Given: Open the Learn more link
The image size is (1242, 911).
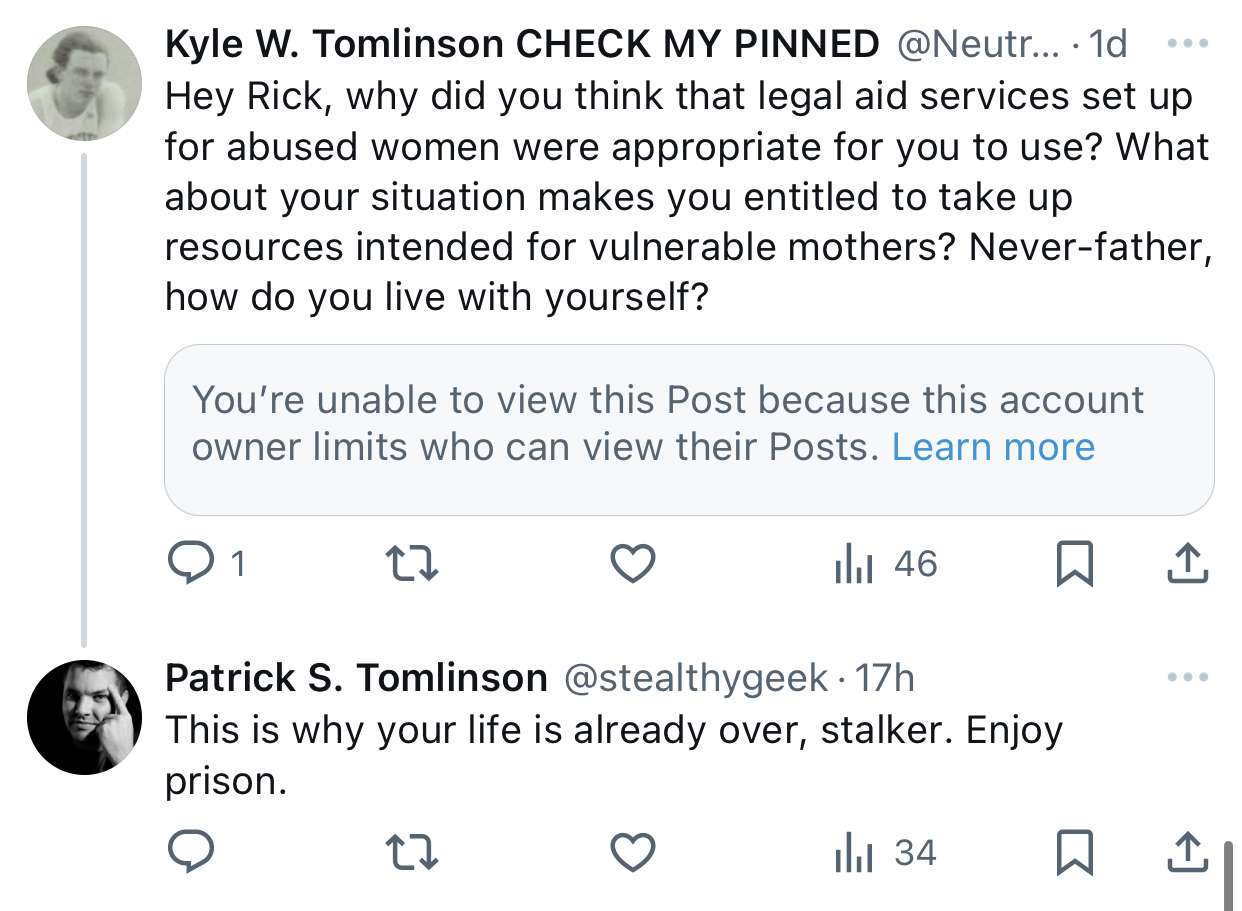Looking at the screenshot, I should [x=993, y=447].
